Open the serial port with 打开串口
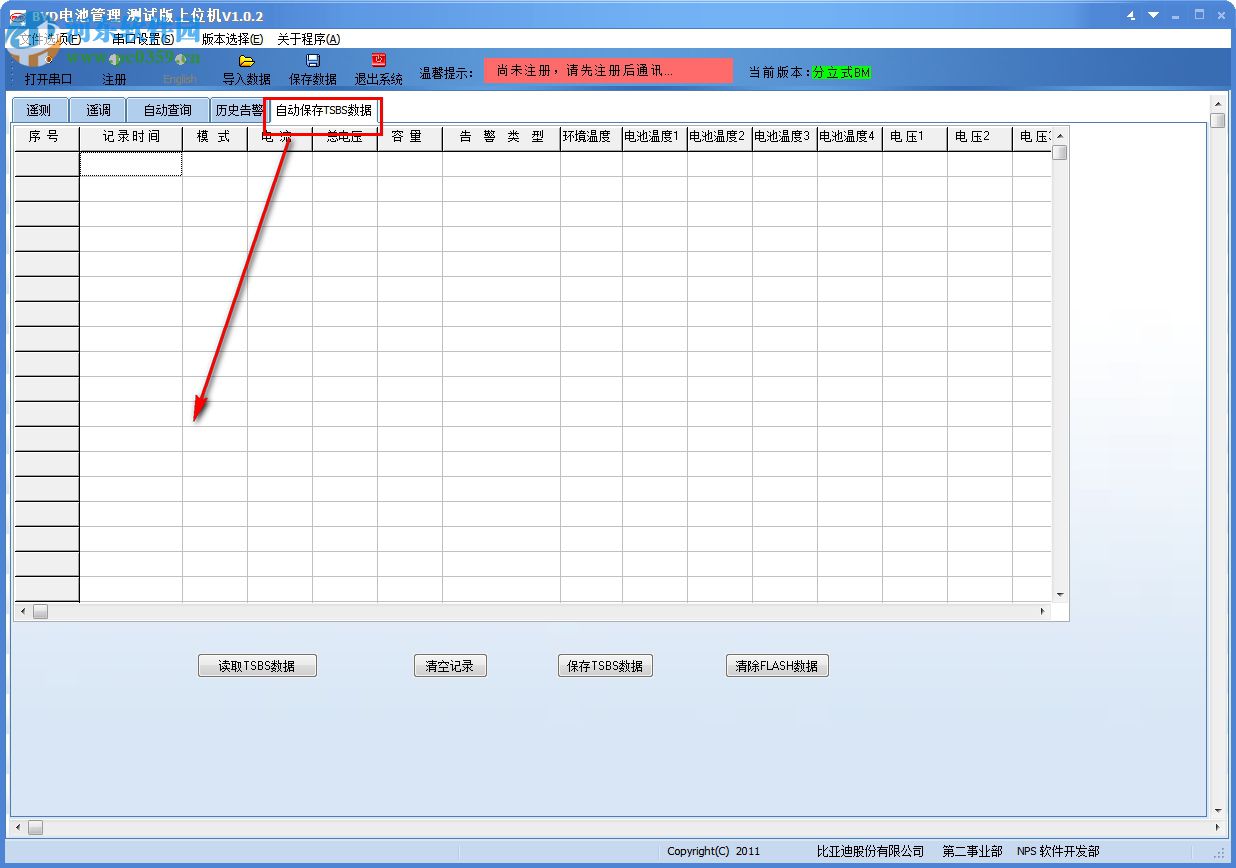This screenshot has width=1236, height=868. [x=48, y=69]
